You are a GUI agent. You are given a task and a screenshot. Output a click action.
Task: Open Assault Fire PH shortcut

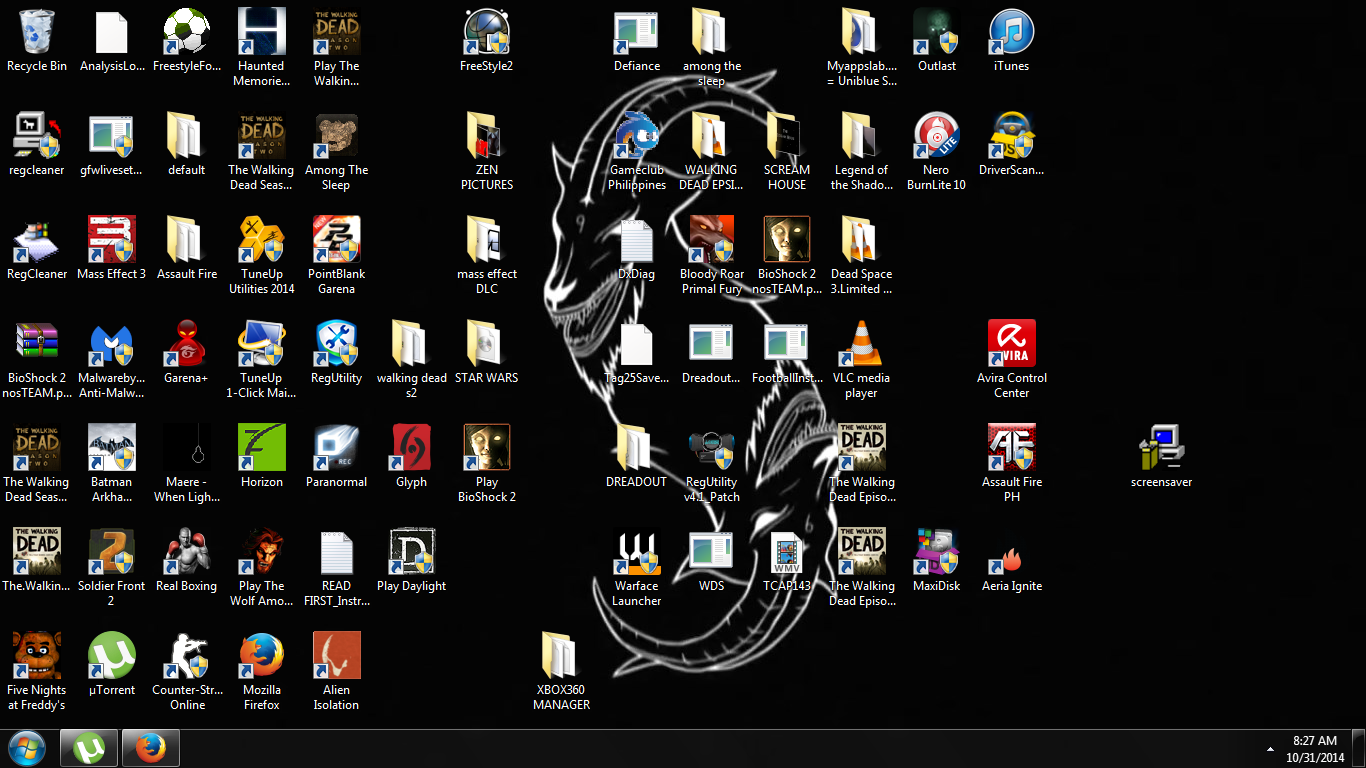[1012, 448]
